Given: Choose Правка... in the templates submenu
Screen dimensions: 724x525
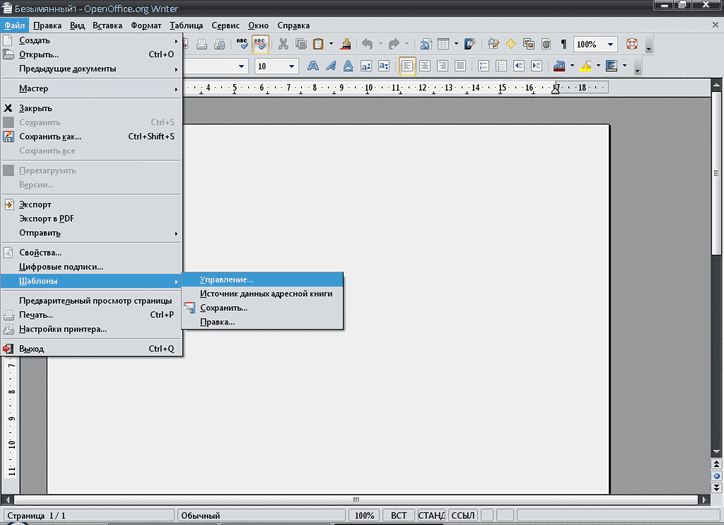Looking at the screenshot, I should [262, 322].
